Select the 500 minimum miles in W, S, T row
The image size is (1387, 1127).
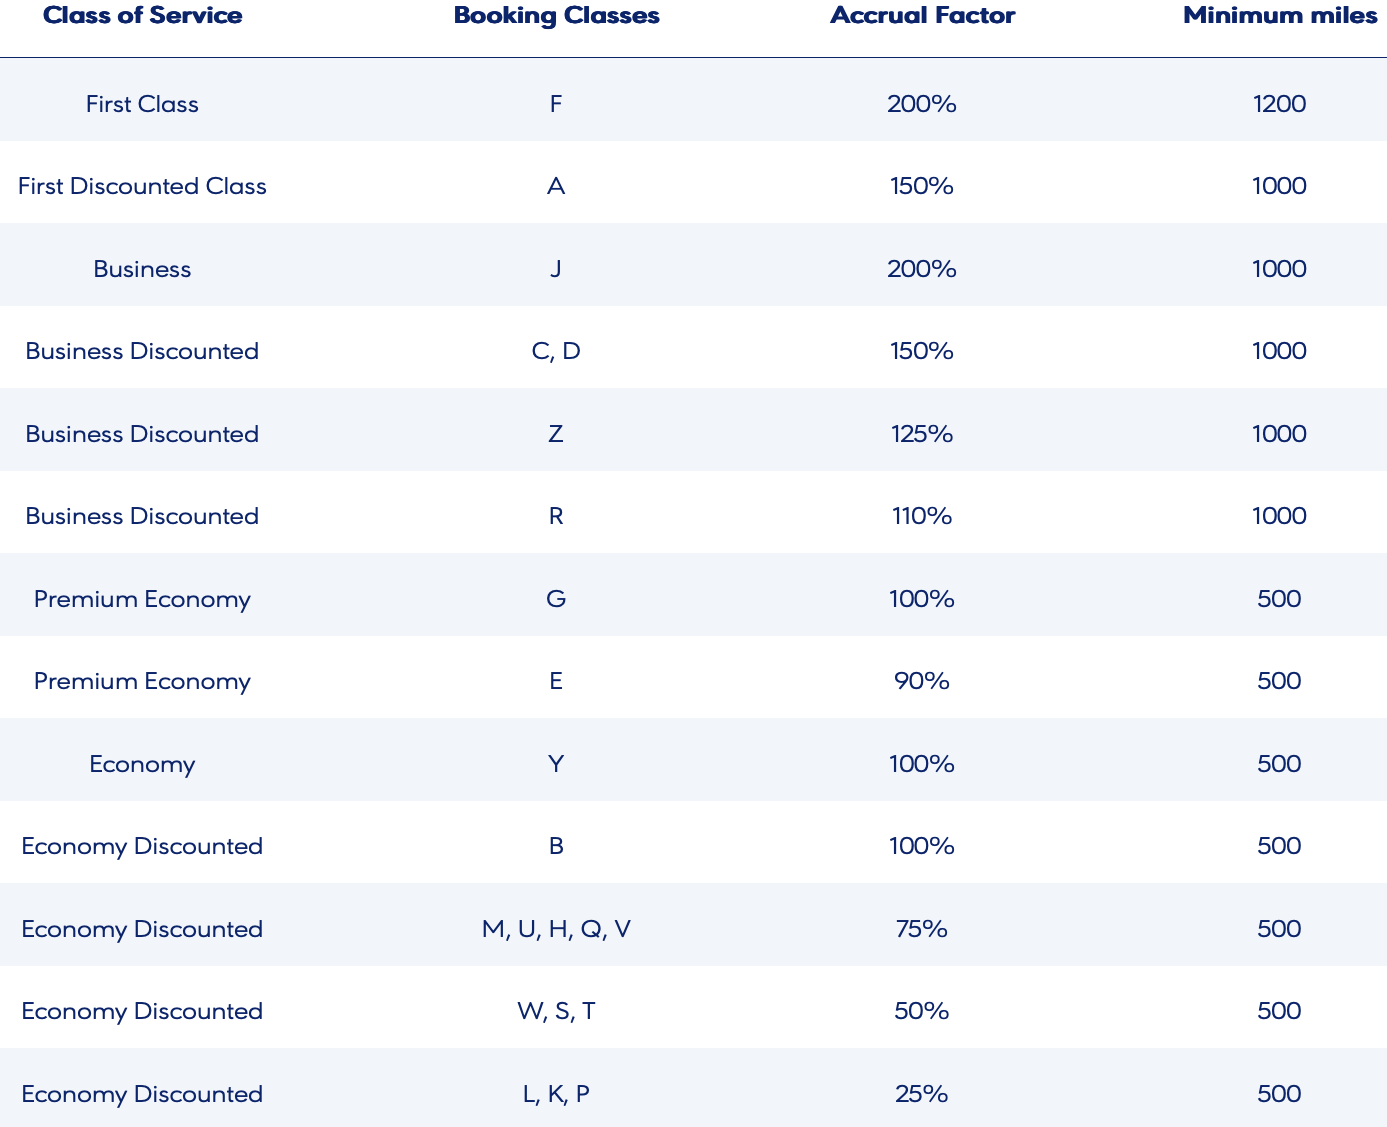(1280, 1011)
